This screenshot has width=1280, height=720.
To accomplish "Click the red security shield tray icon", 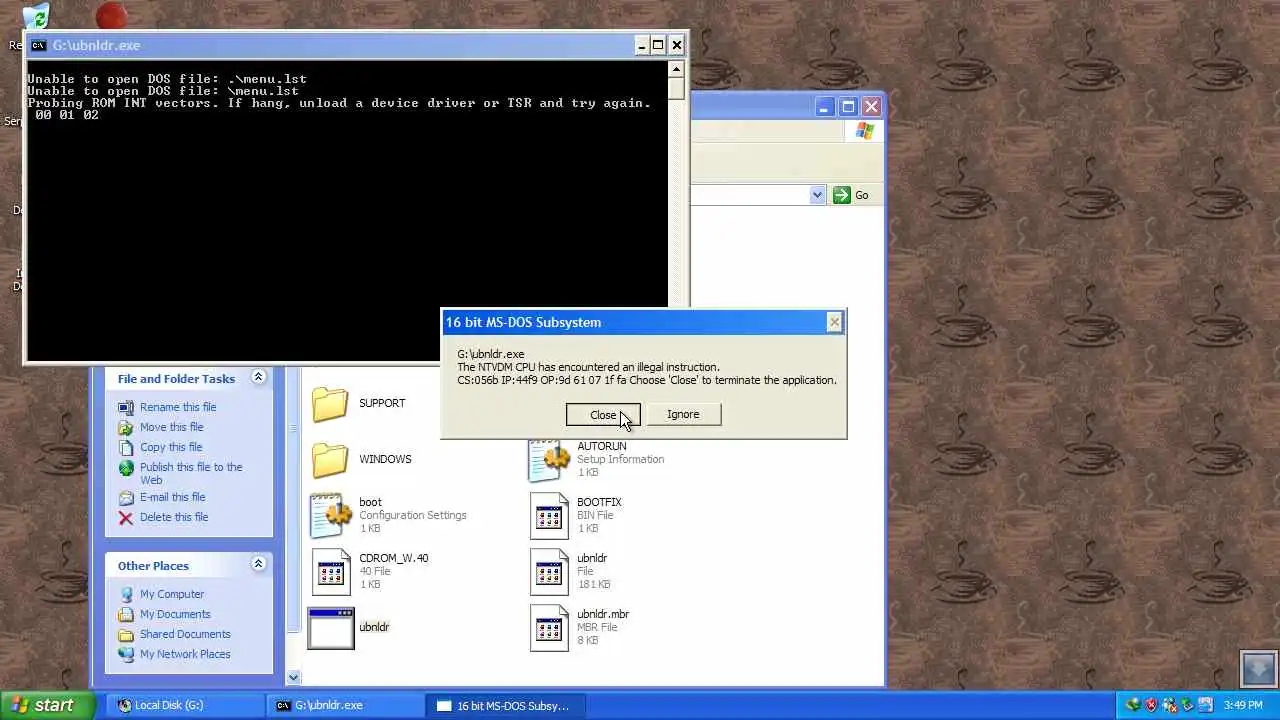I will point(1151,705).
